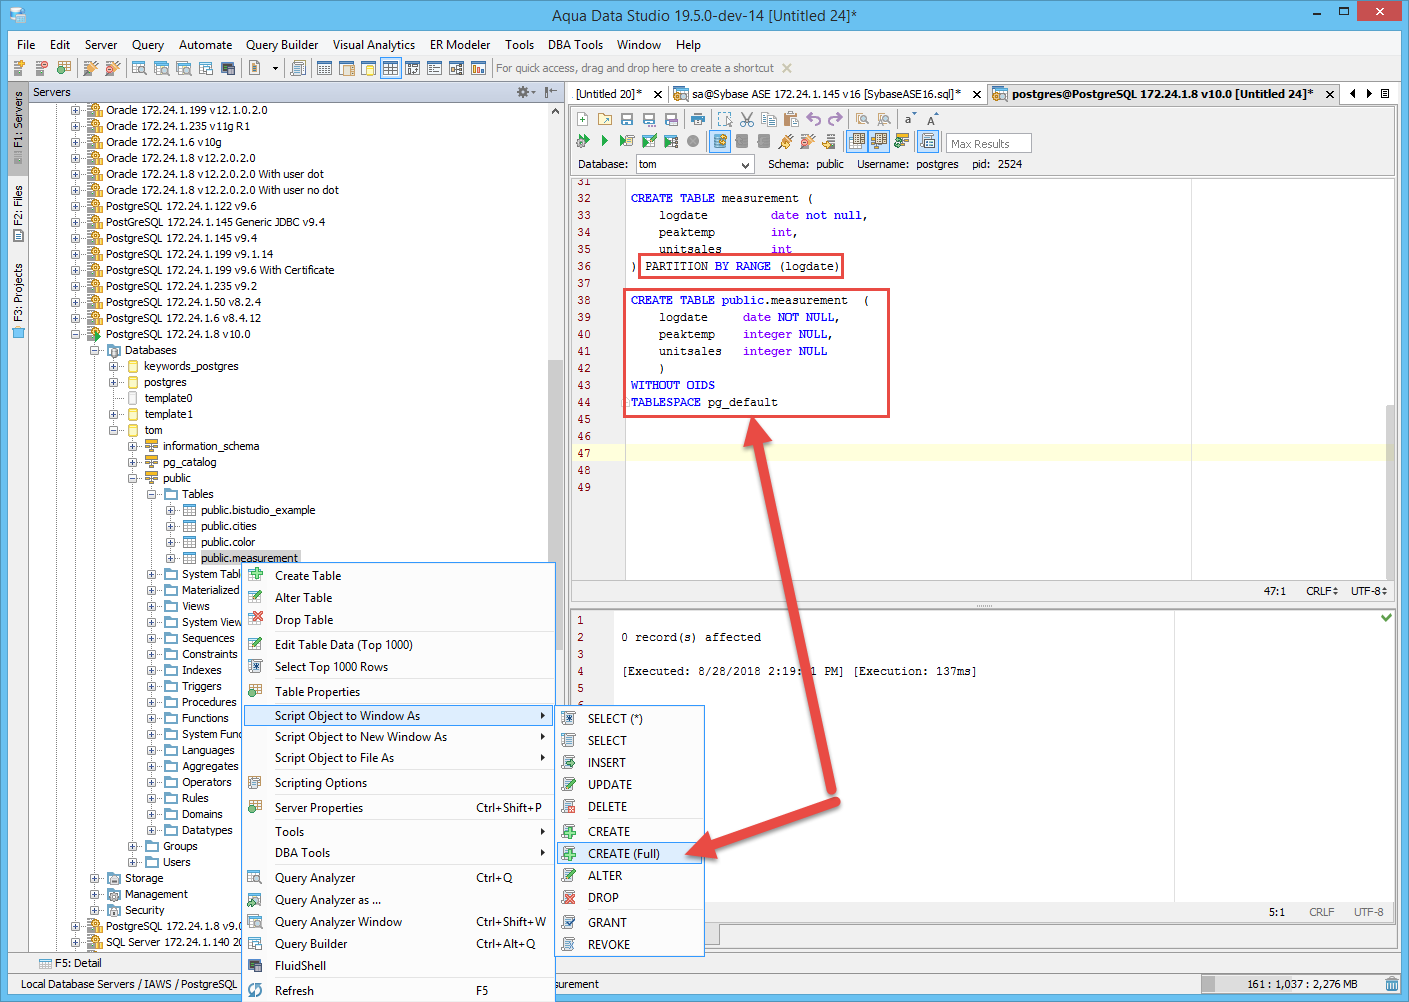Toggle the grid results view button

point(857,141)
